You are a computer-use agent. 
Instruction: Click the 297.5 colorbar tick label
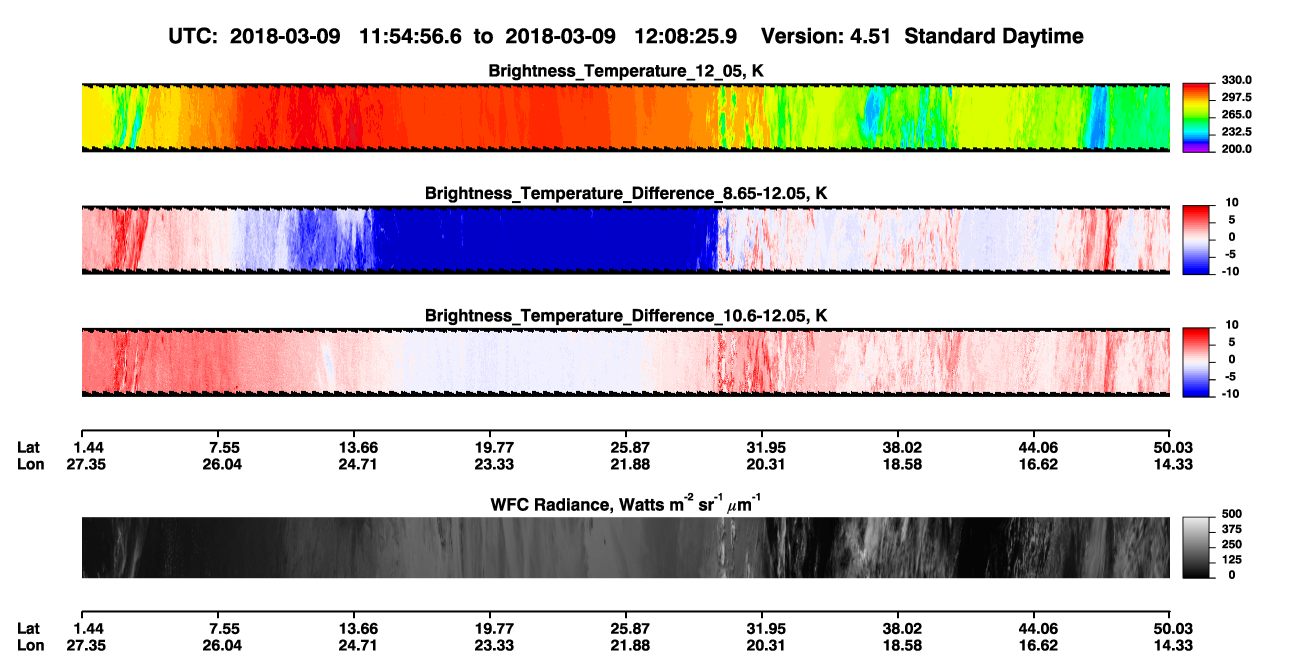click(x=1236, y=98)
